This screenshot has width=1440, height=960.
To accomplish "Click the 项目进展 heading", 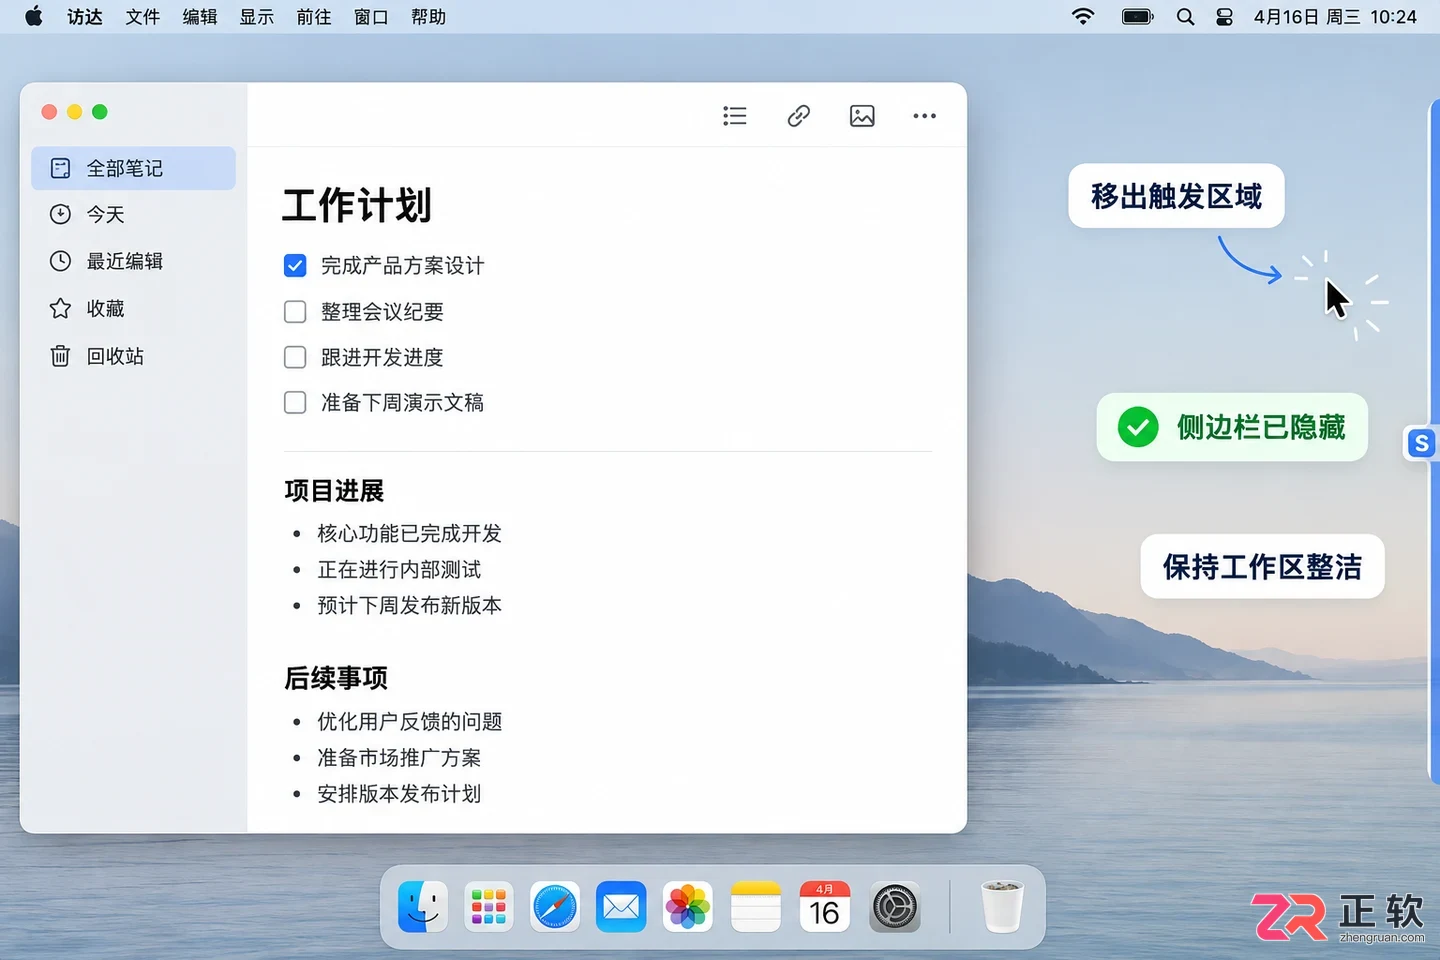I will pyautogui.click(x=334, y=491).
